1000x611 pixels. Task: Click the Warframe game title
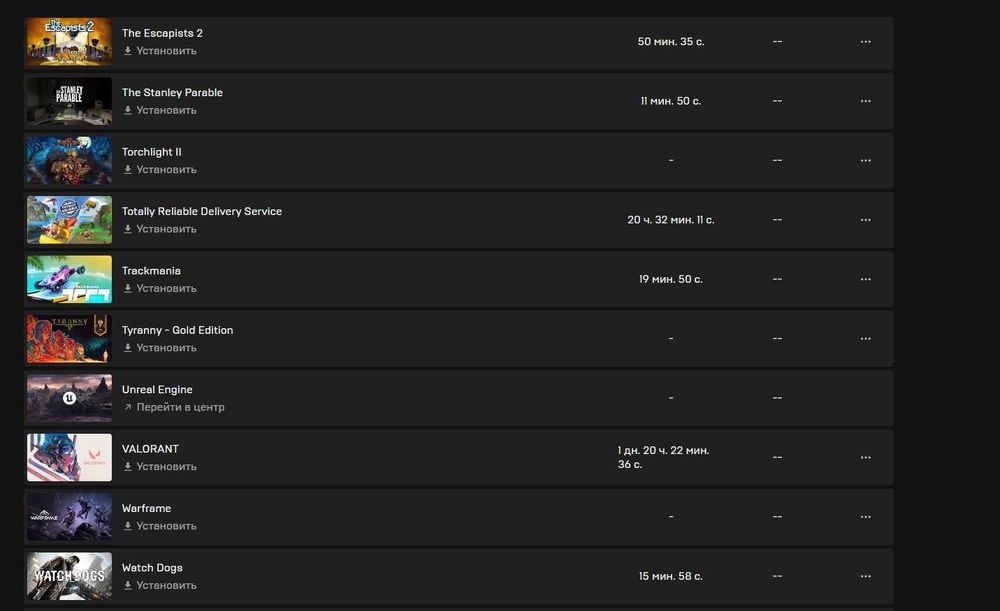pos(146,509)
